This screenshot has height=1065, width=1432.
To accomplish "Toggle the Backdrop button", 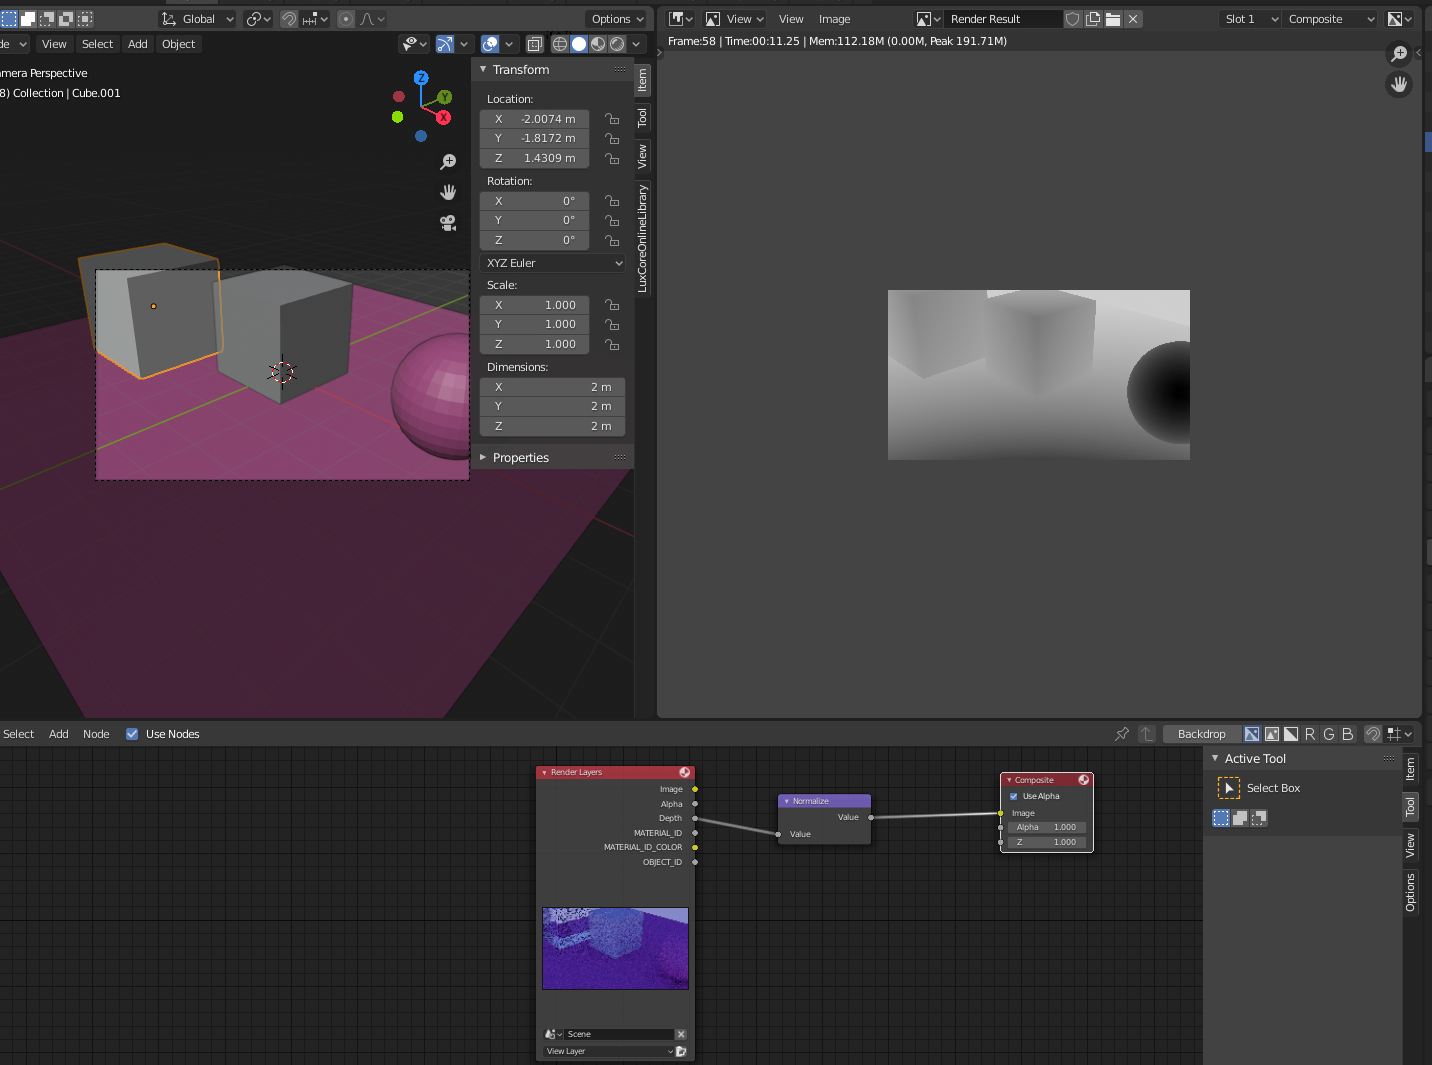I will (1201, 734).
